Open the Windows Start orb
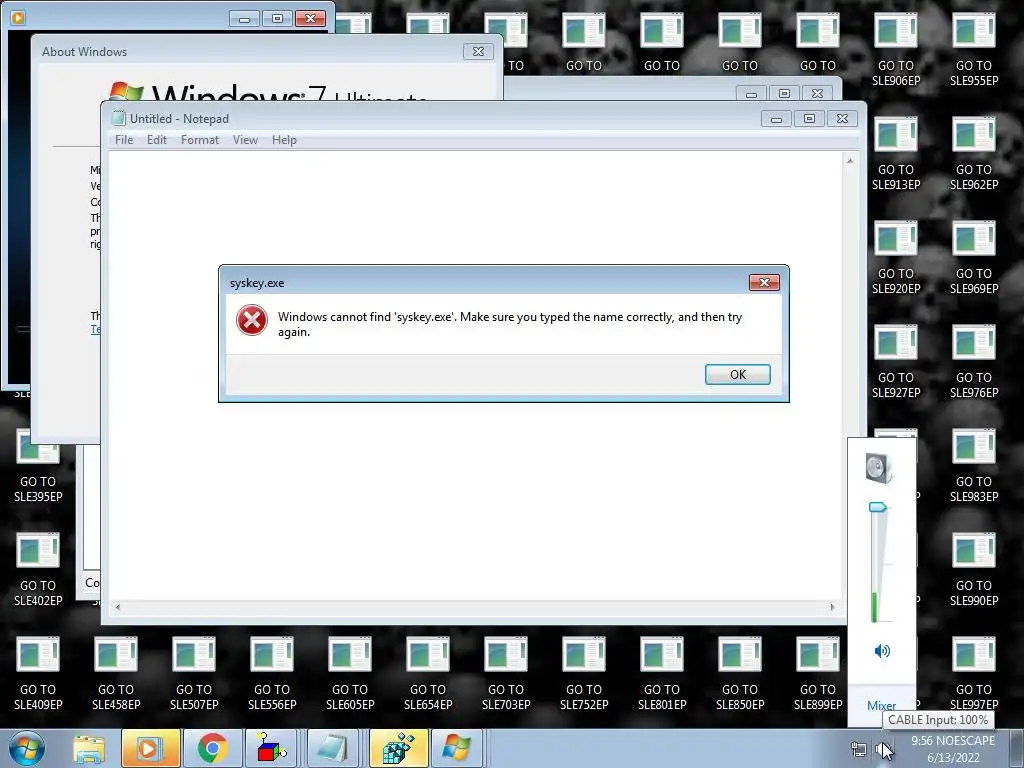 [27, 748]
